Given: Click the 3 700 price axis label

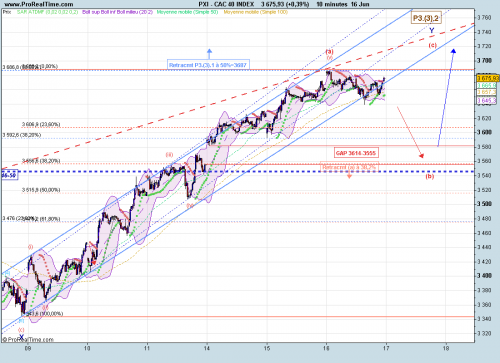Looking at the screenshot, I should coord(484,61).
